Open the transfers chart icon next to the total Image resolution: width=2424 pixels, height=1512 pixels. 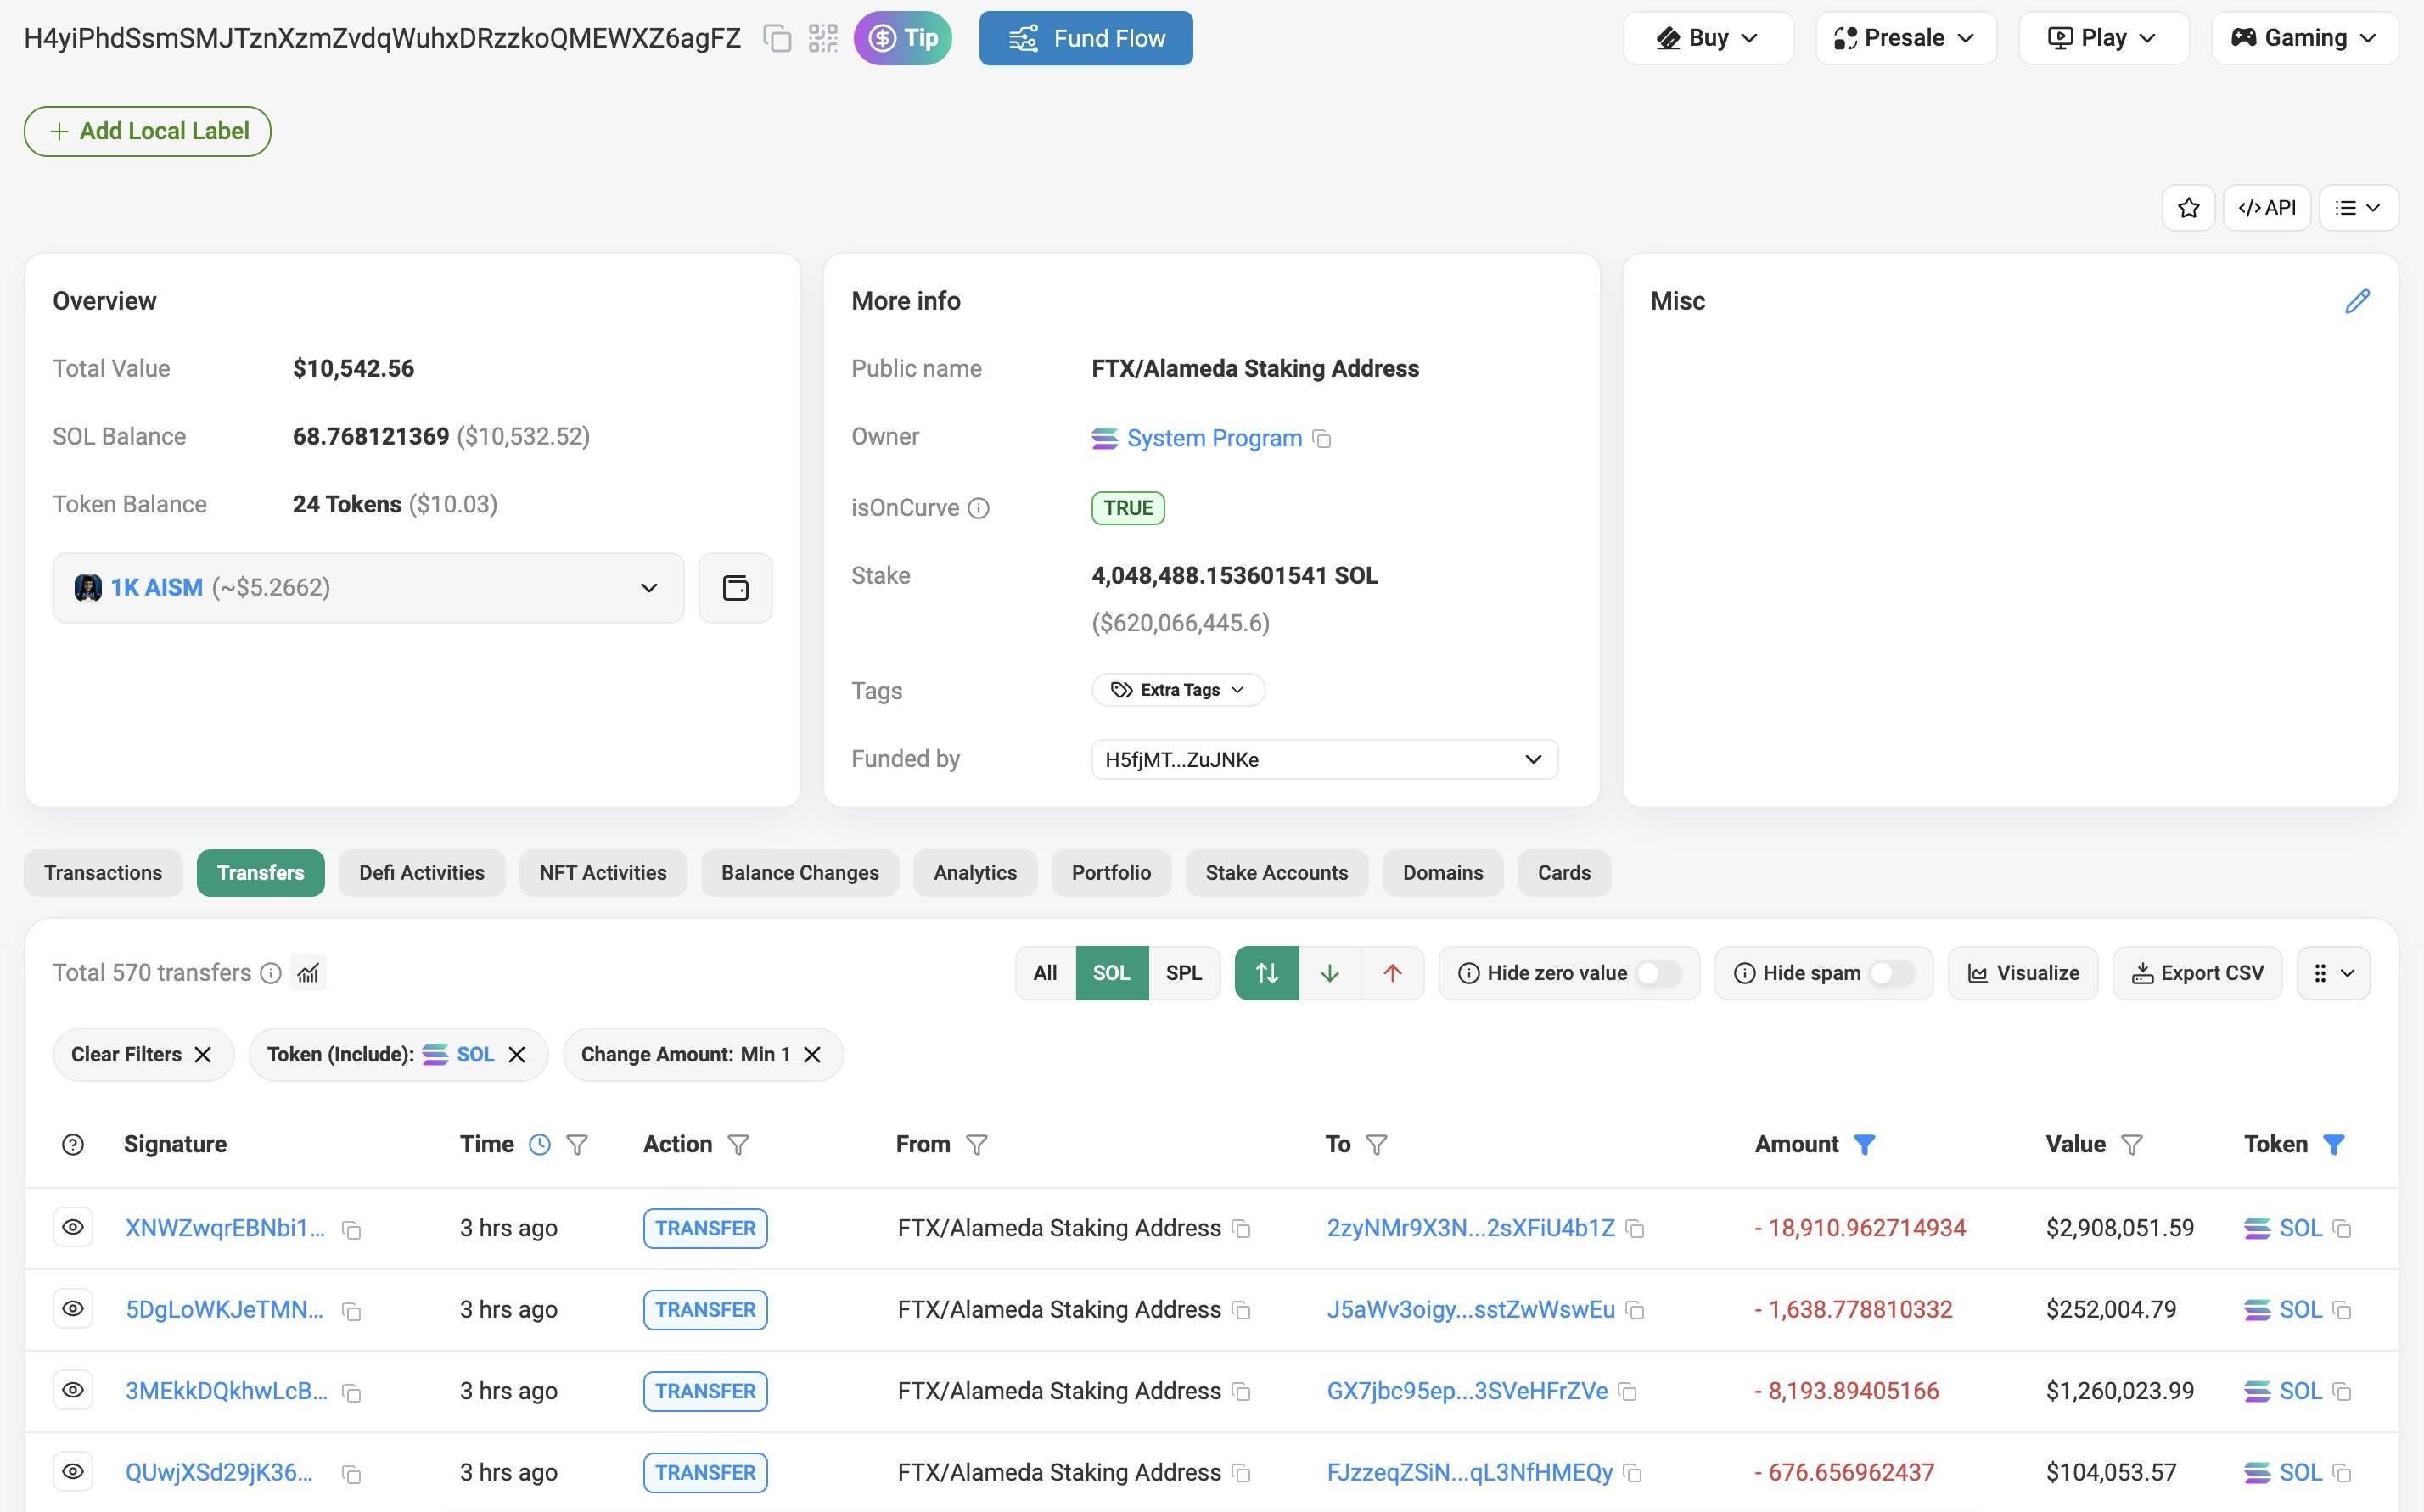308,973
